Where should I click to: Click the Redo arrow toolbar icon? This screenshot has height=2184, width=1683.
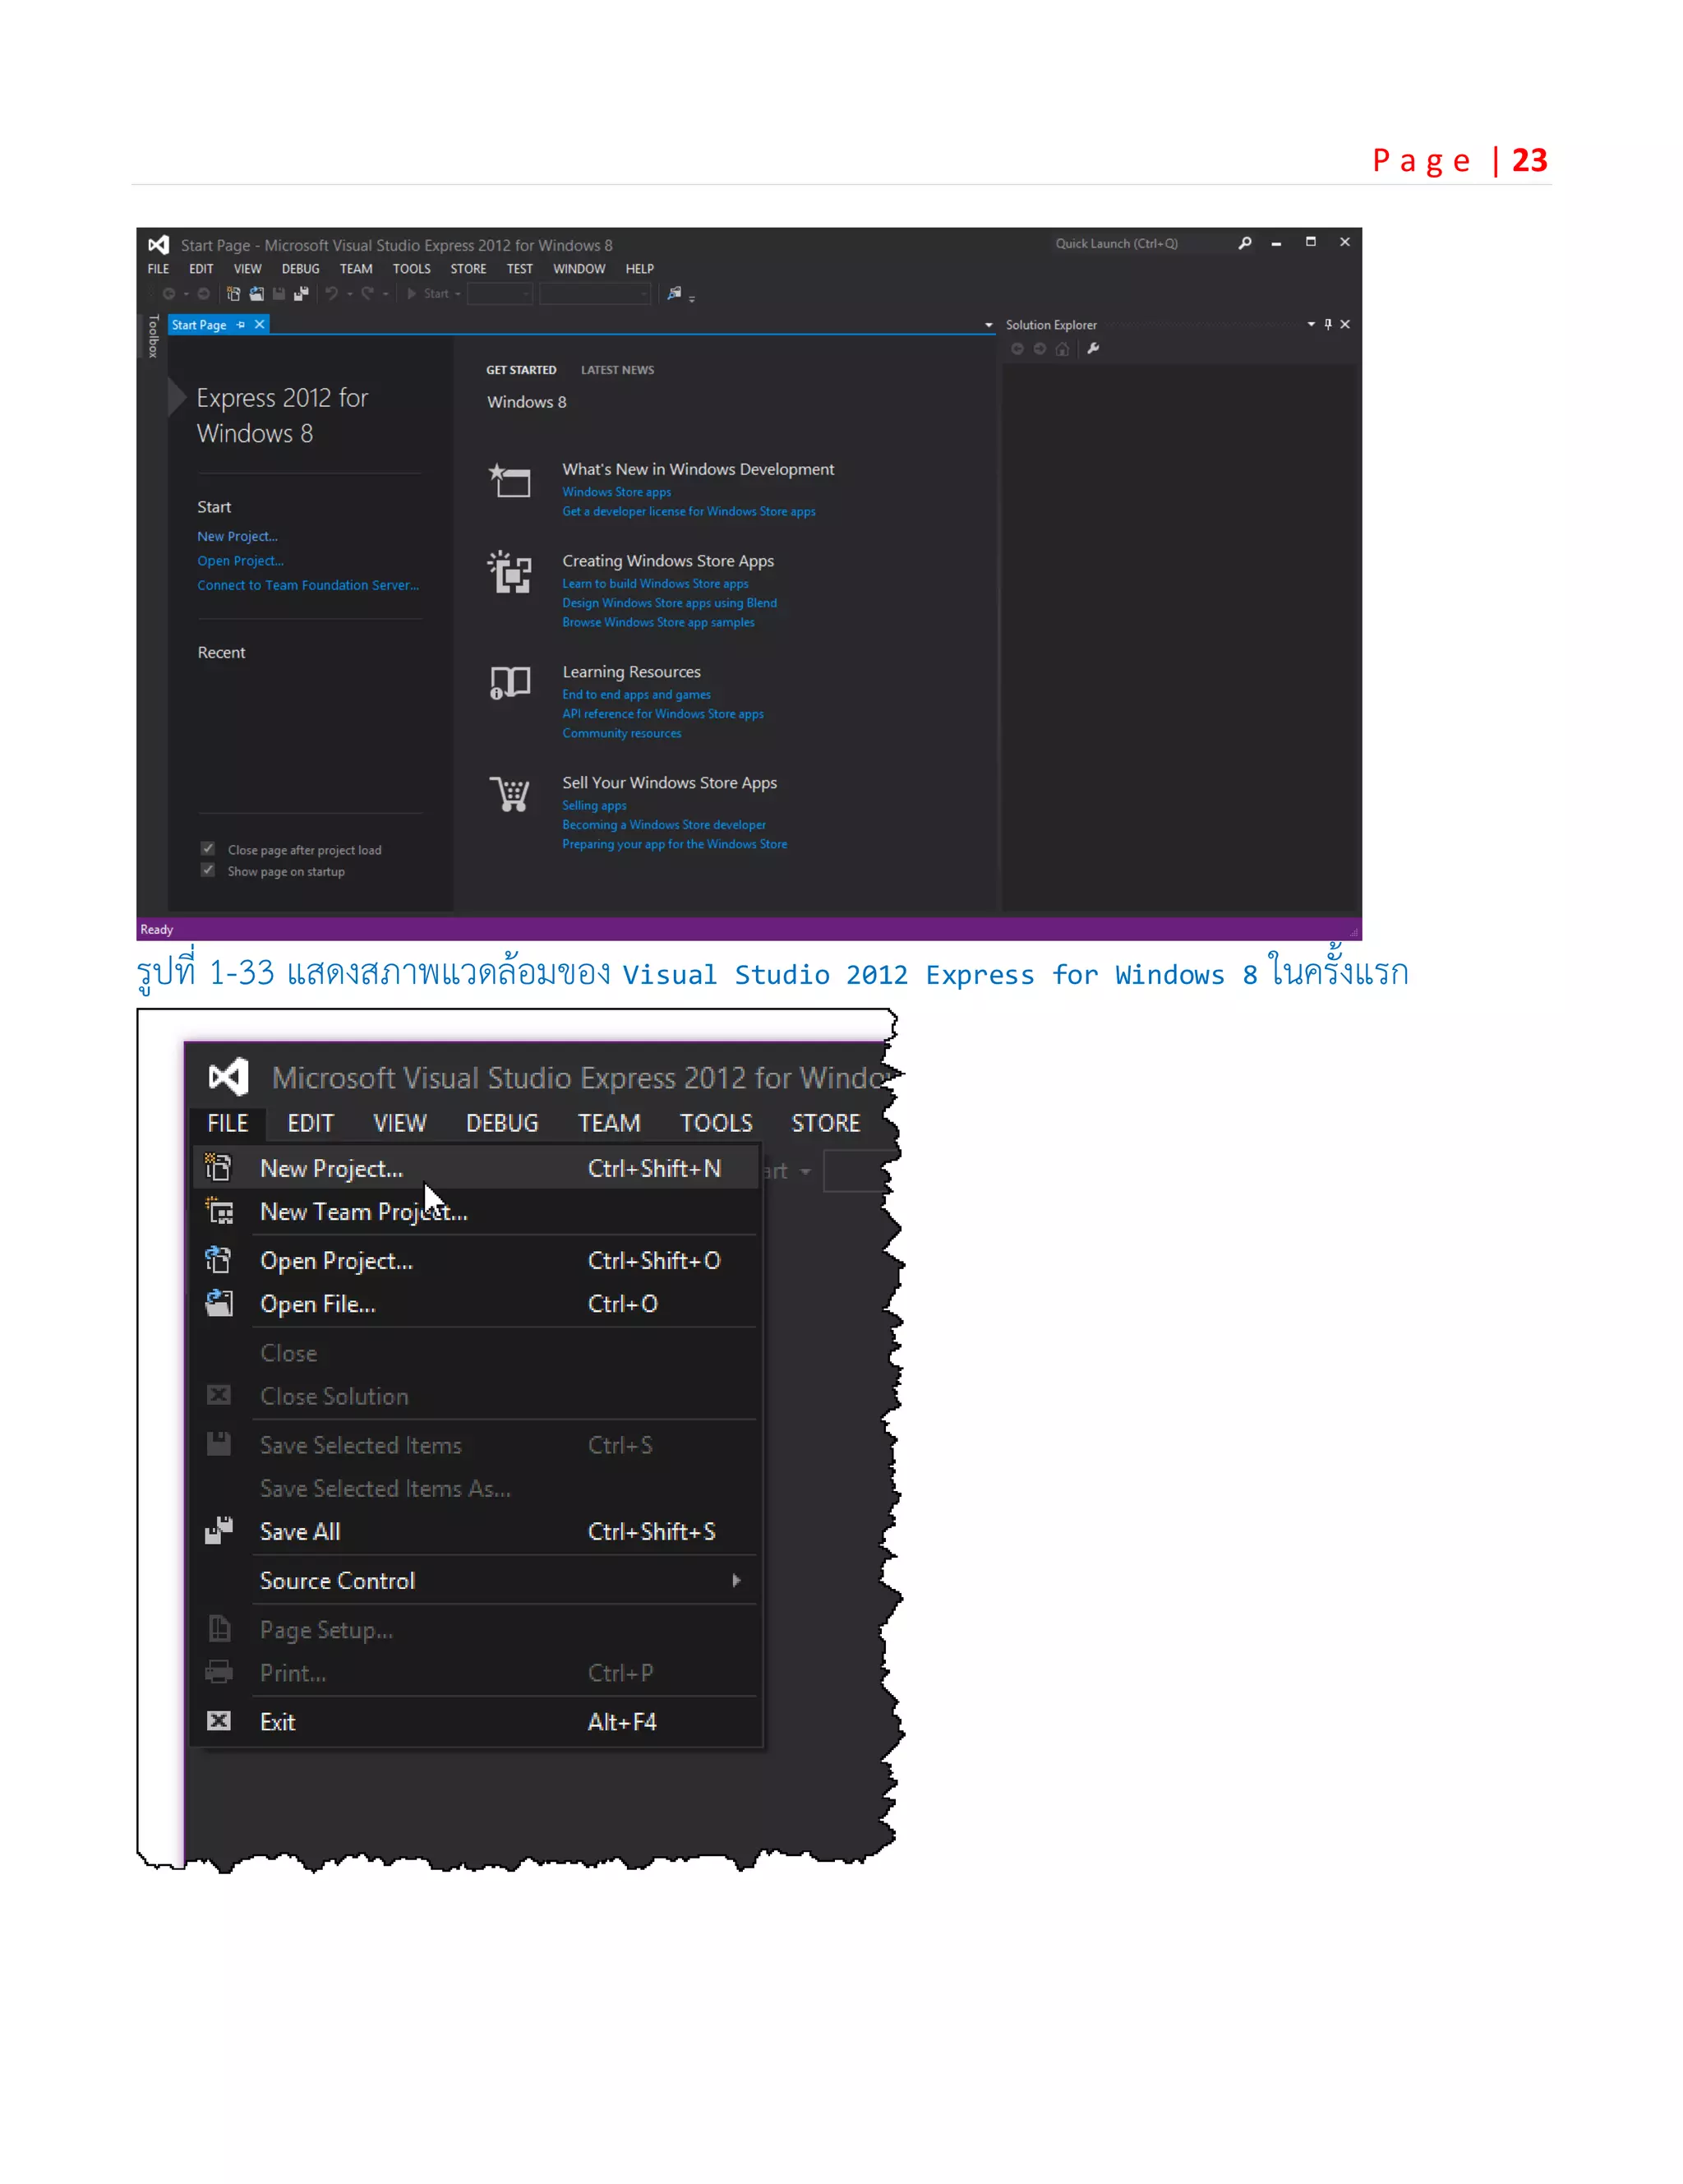click(x=367, y=294)
